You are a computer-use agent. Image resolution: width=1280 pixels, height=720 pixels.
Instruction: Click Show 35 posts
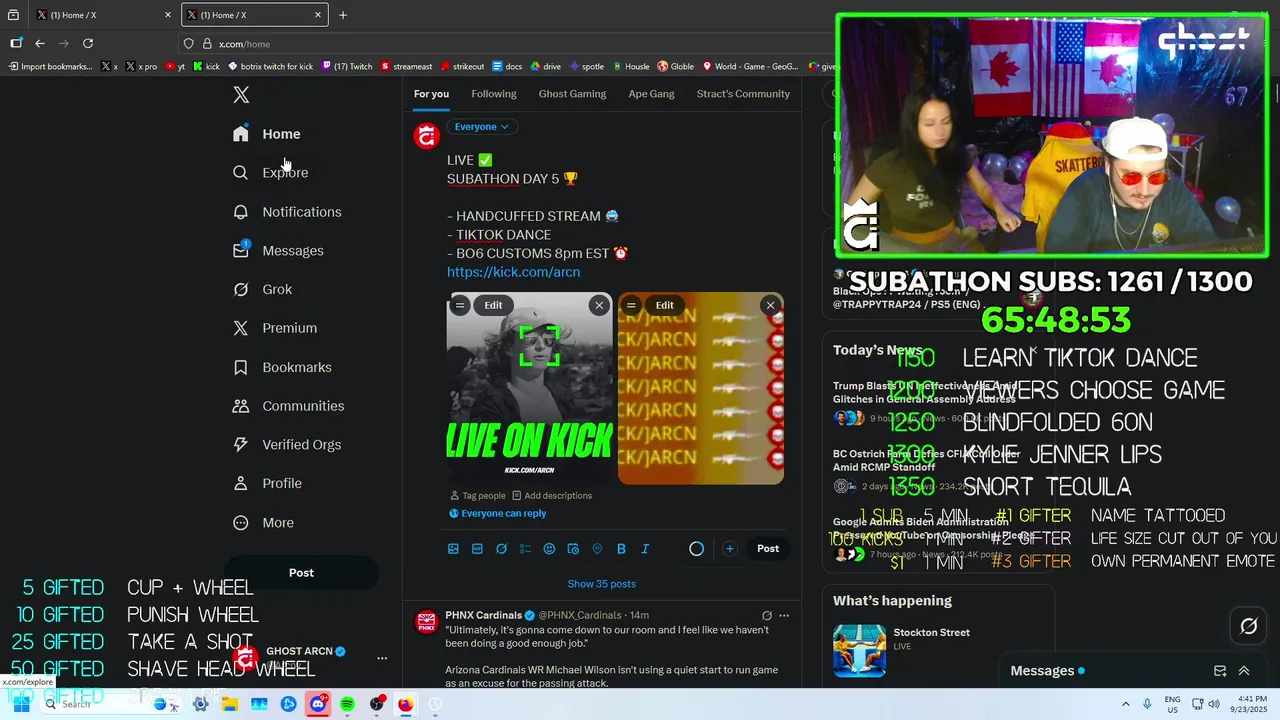click(x=602, y=584)
